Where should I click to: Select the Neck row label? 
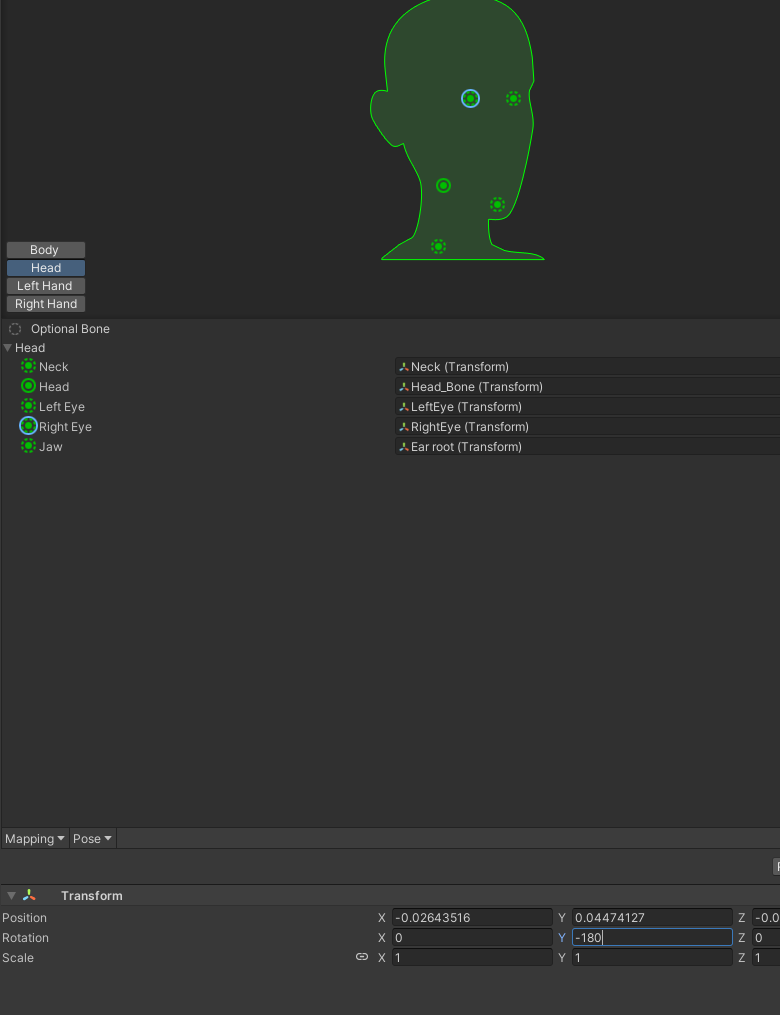[53, 367]
